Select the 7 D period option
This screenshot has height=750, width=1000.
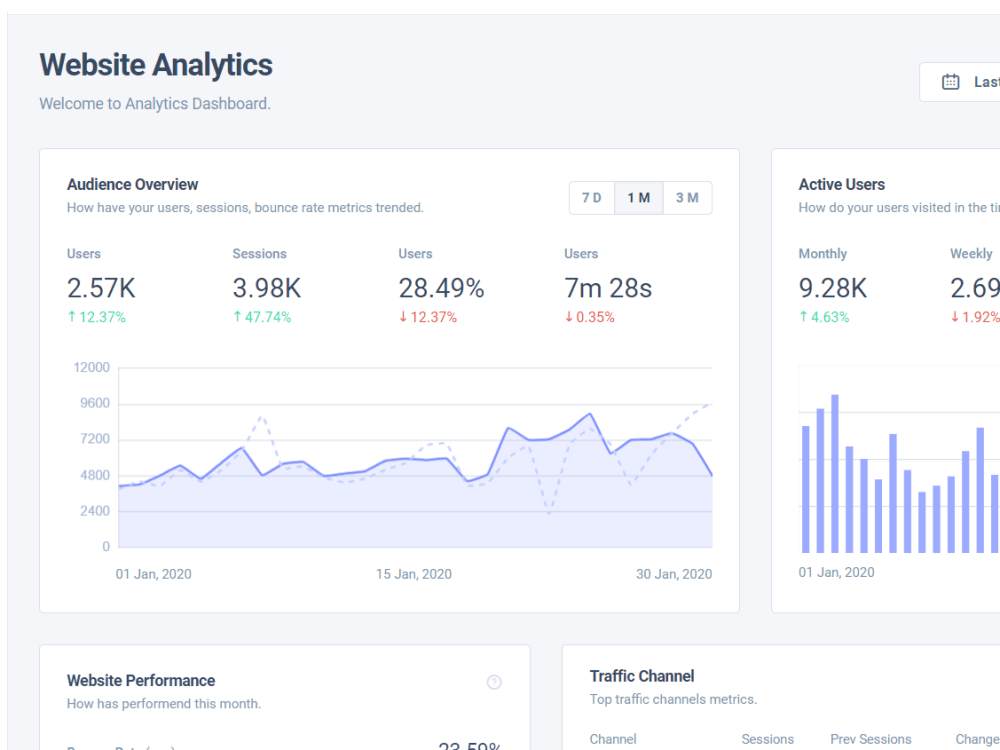[591, 198]
